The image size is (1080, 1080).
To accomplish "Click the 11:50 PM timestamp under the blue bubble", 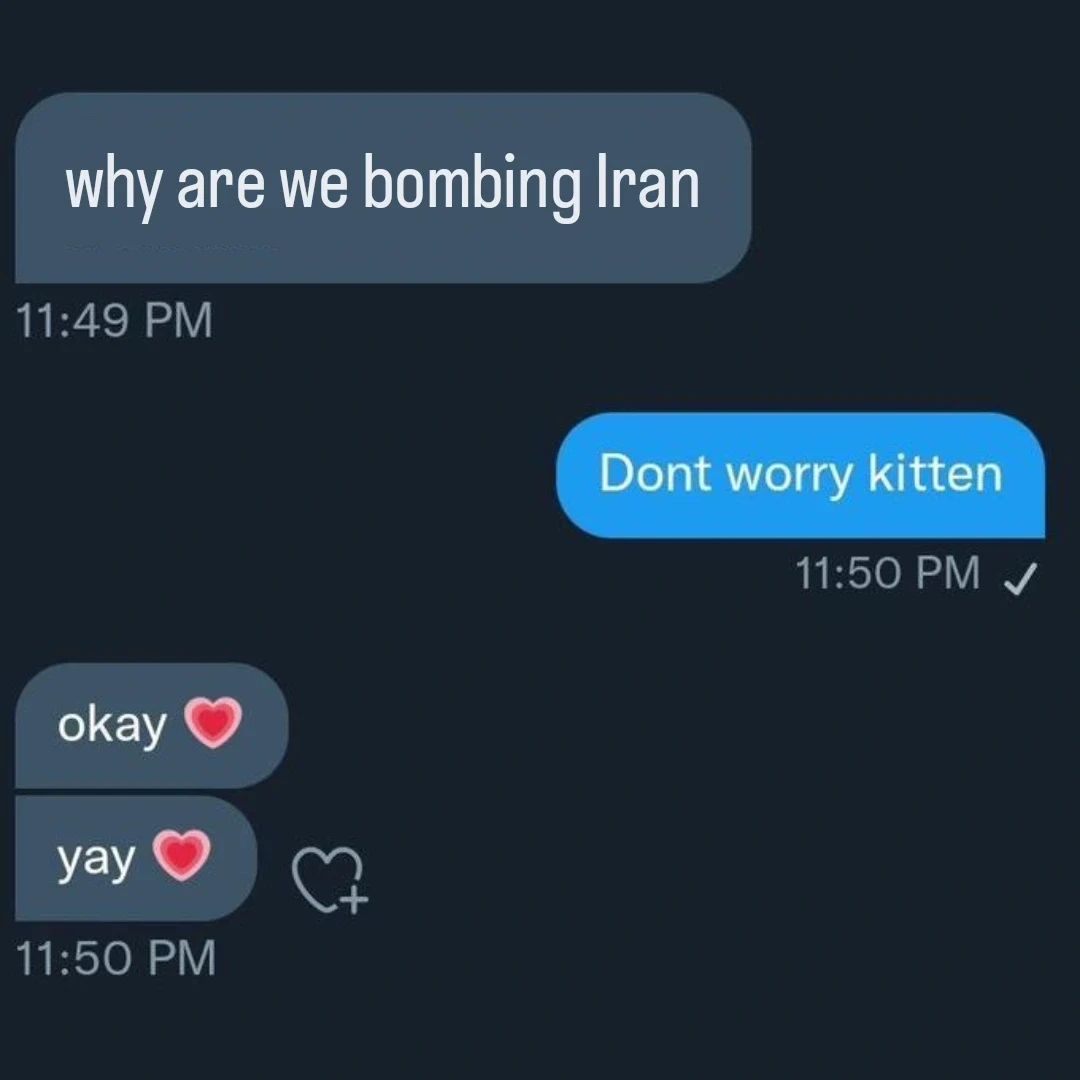I will tap(887, 573).
